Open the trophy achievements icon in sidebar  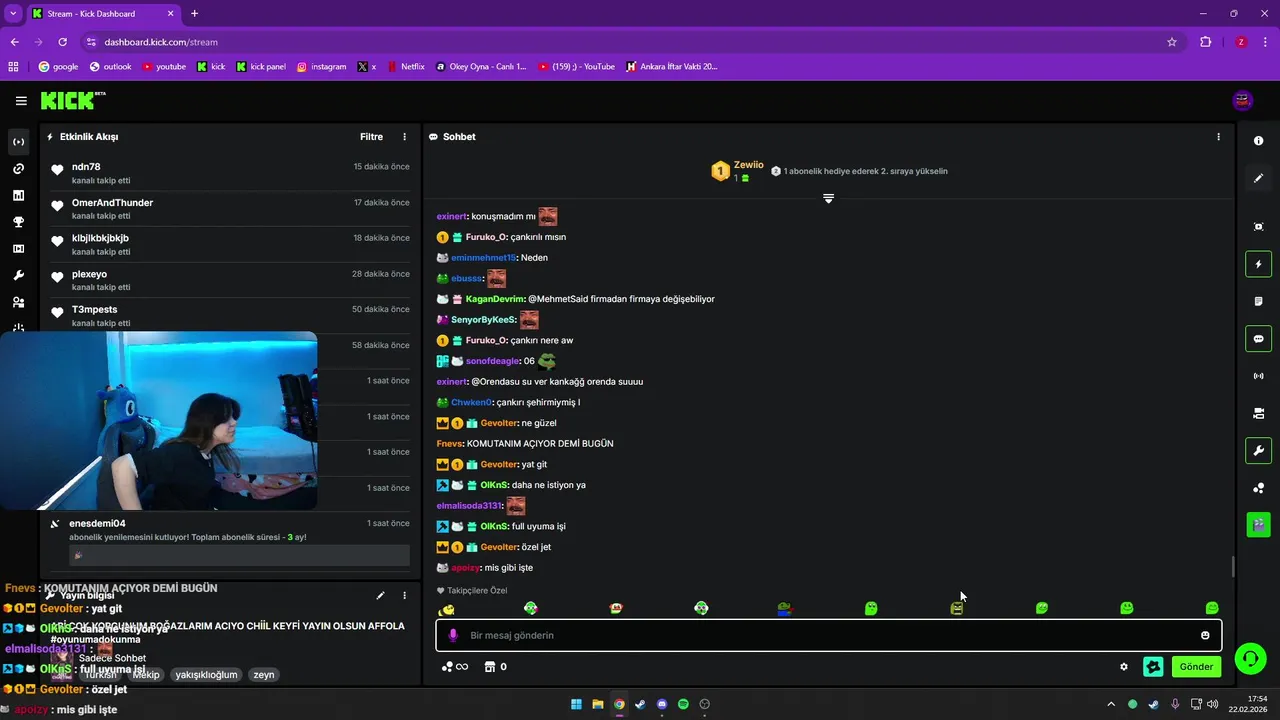pos(18,222)
